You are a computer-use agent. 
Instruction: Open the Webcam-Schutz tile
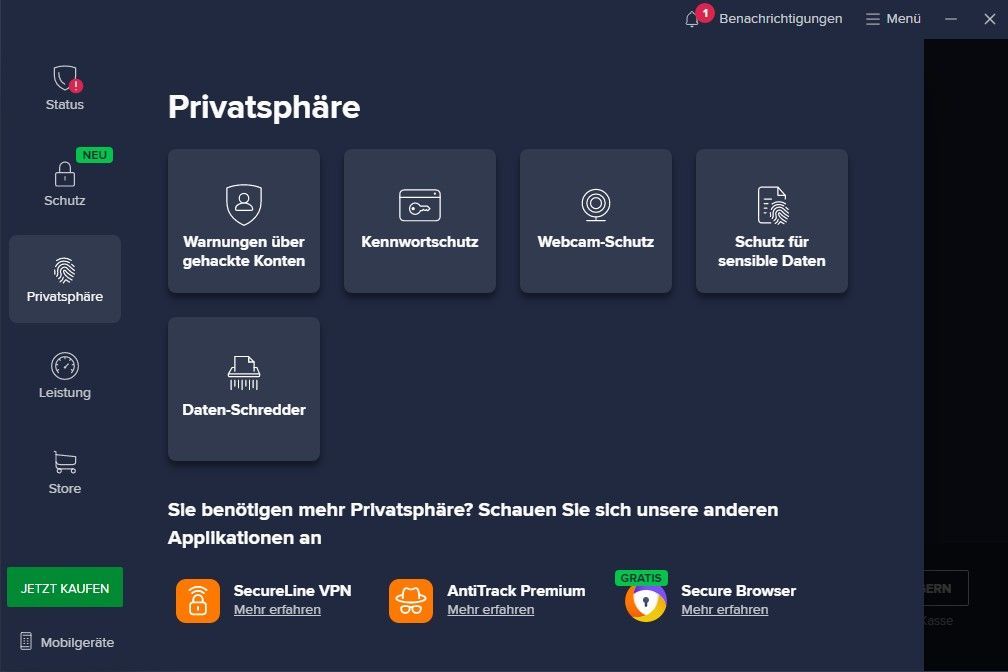pos(596,221)
